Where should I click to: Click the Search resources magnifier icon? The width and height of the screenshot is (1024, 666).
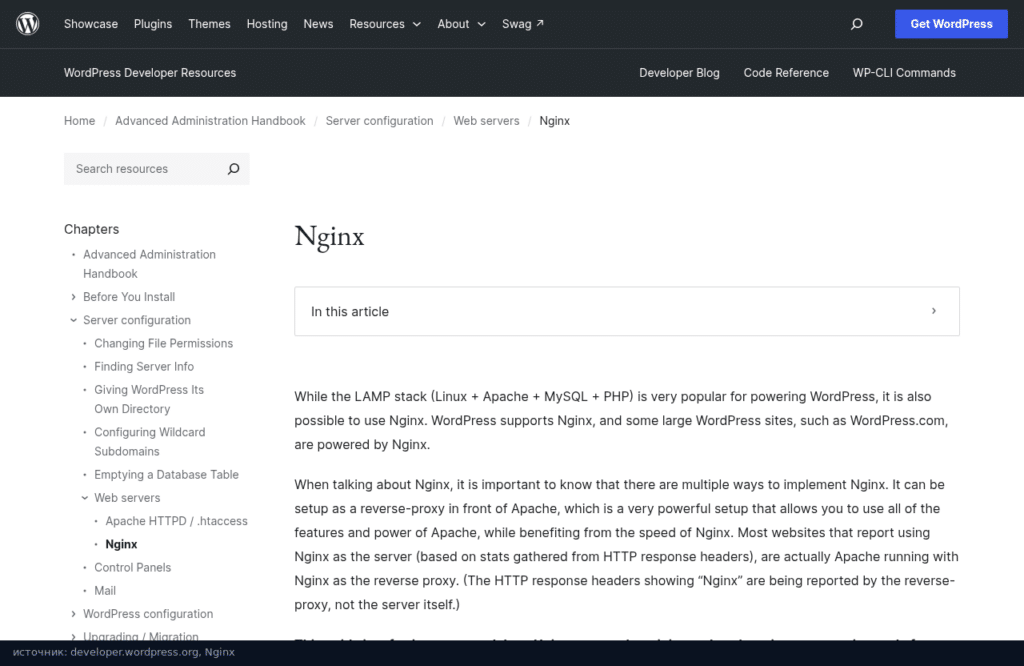[233, 169]
